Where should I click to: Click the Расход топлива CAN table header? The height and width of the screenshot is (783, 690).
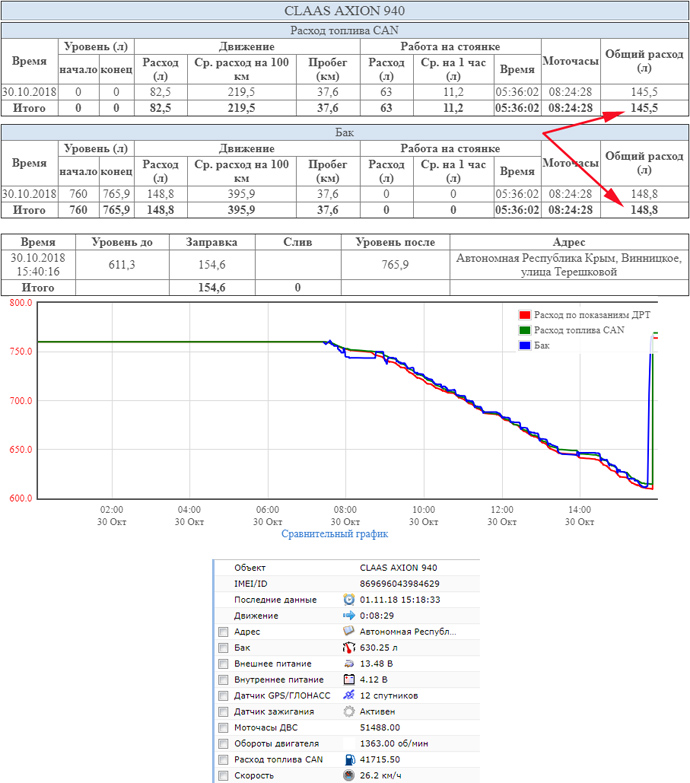pos(344,30)
